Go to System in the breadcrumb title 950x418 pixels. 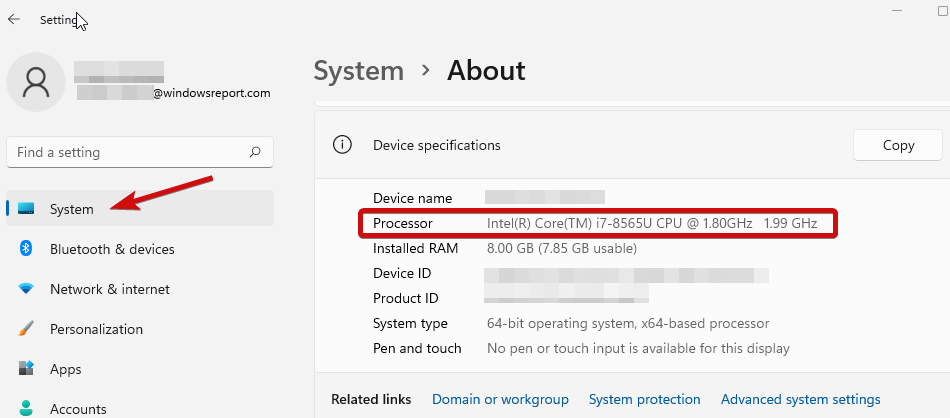click(x=359, y=71)
